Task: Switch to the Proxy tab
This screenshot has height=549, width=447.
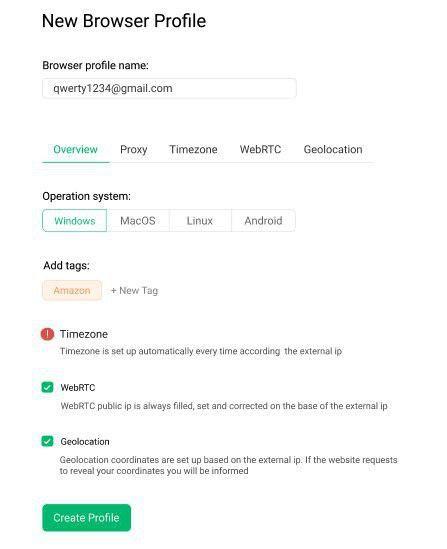Action: point(133,150)
